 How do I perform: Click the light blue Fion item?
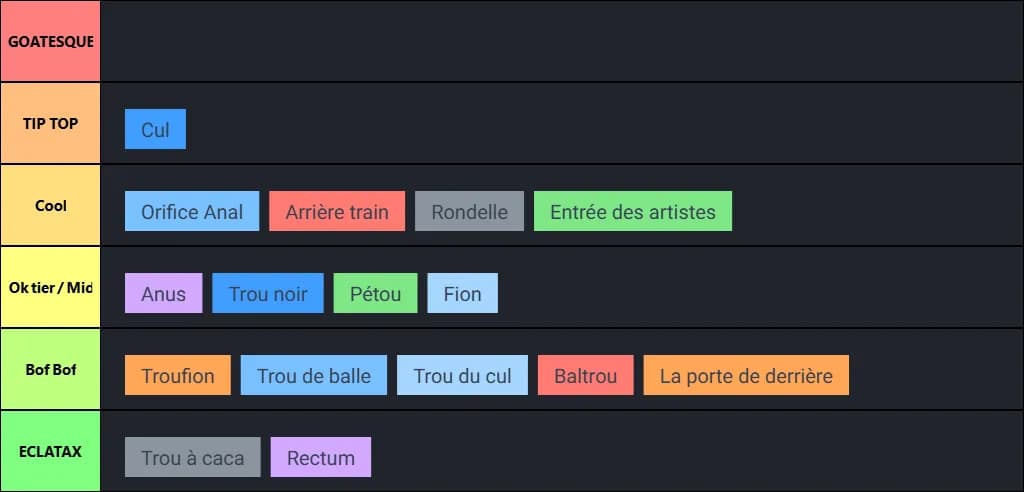coord(462,294)
